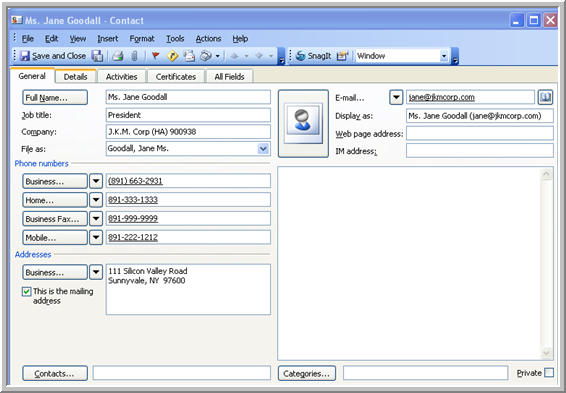Click the IM address field
Image resolution: width=566 pixels, height=393 pixels.
(x=480, y=150)
